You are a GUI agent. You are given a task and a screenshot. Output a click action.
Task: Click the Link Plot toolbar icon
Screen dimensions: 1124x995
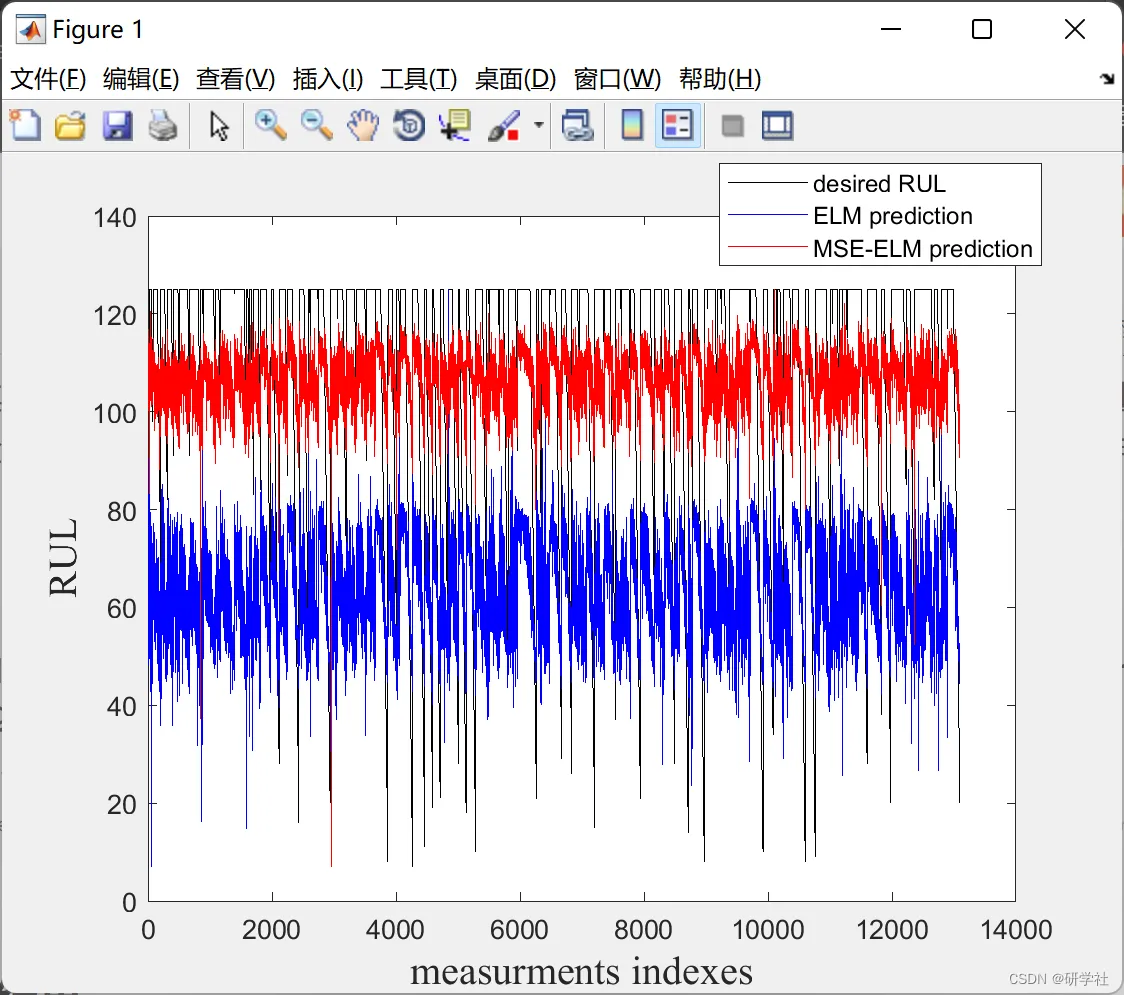578,126
